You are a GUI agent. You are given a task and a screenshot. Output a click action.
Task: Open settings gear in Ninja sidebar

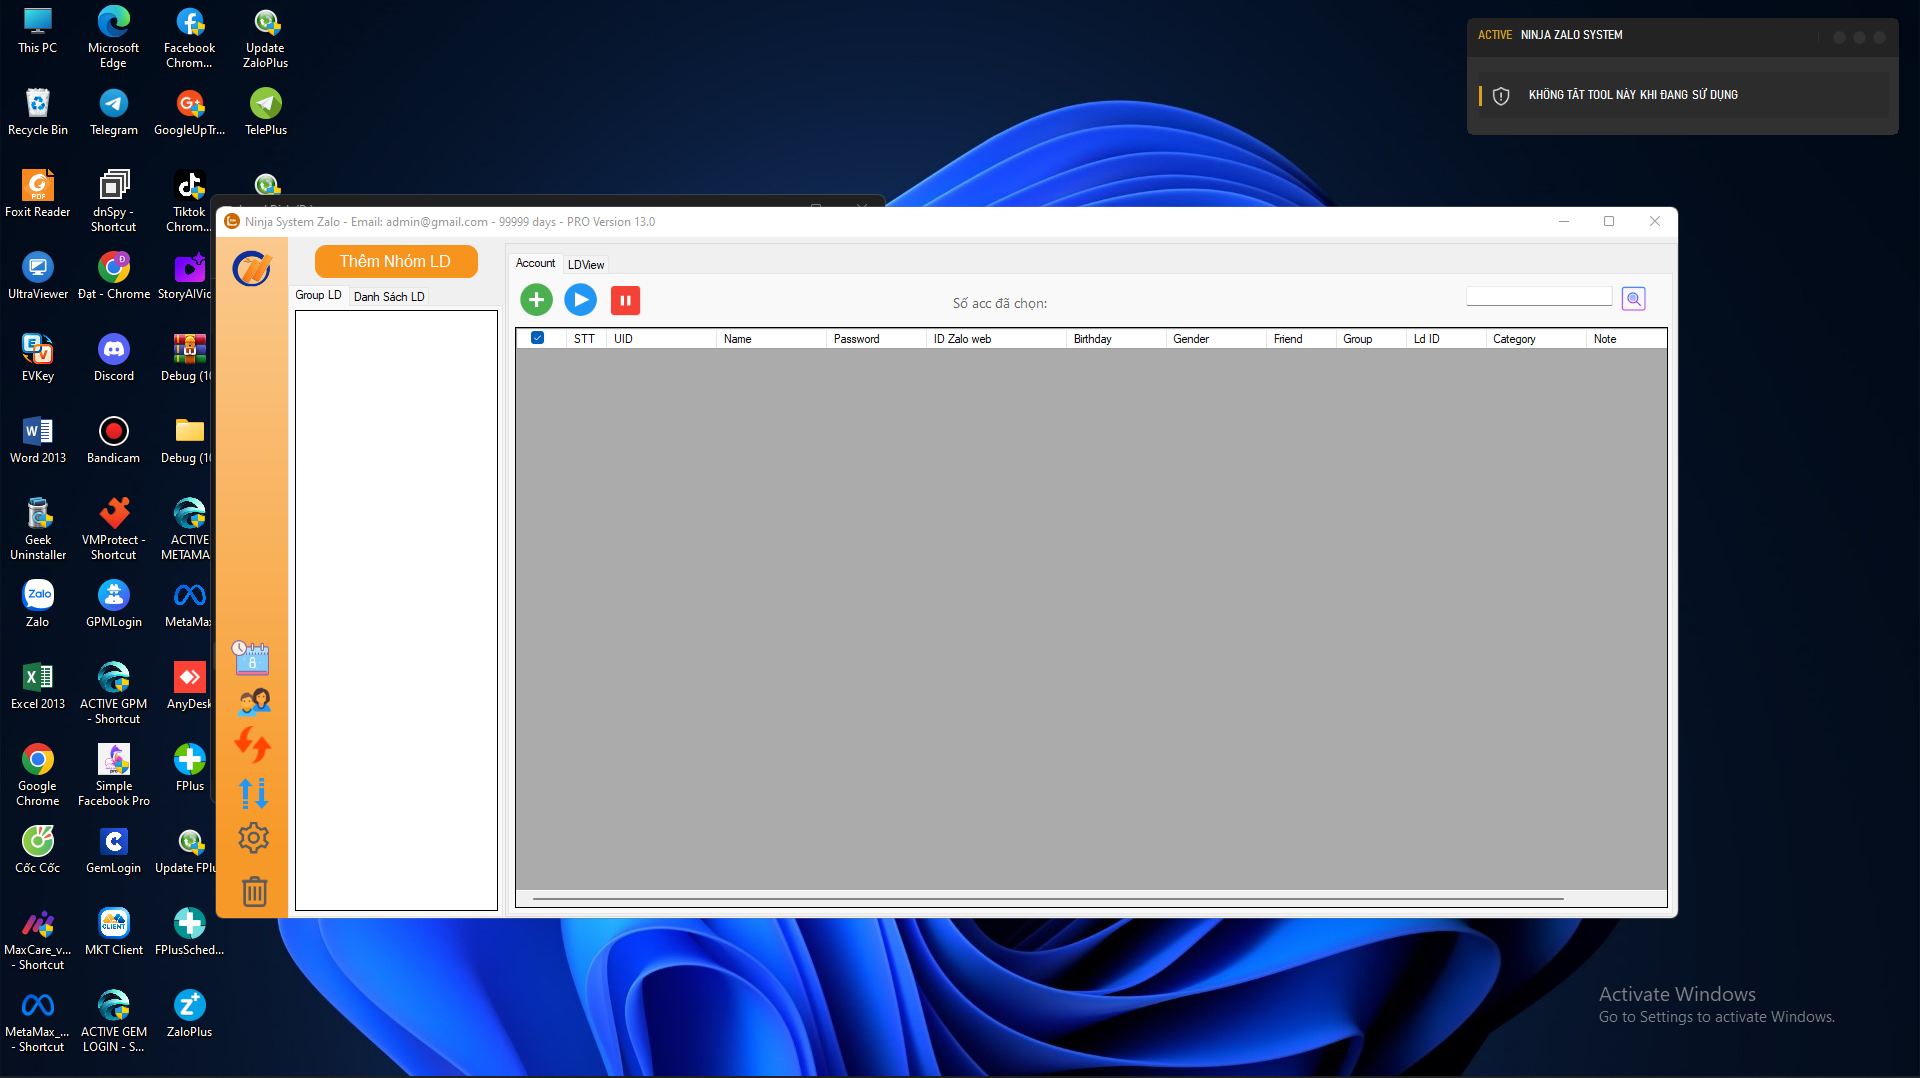pyautogui.click(x=253, y=838)
